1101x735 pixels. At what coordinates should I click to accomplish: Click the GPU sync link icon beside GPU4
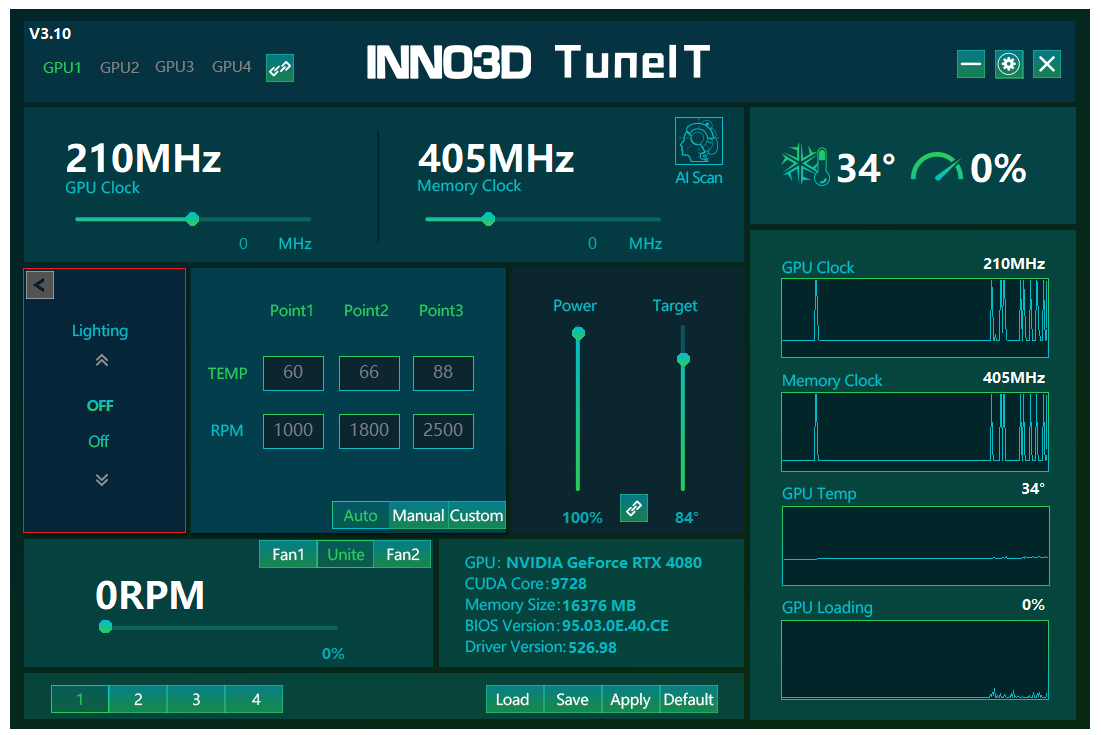pos(279,68)
